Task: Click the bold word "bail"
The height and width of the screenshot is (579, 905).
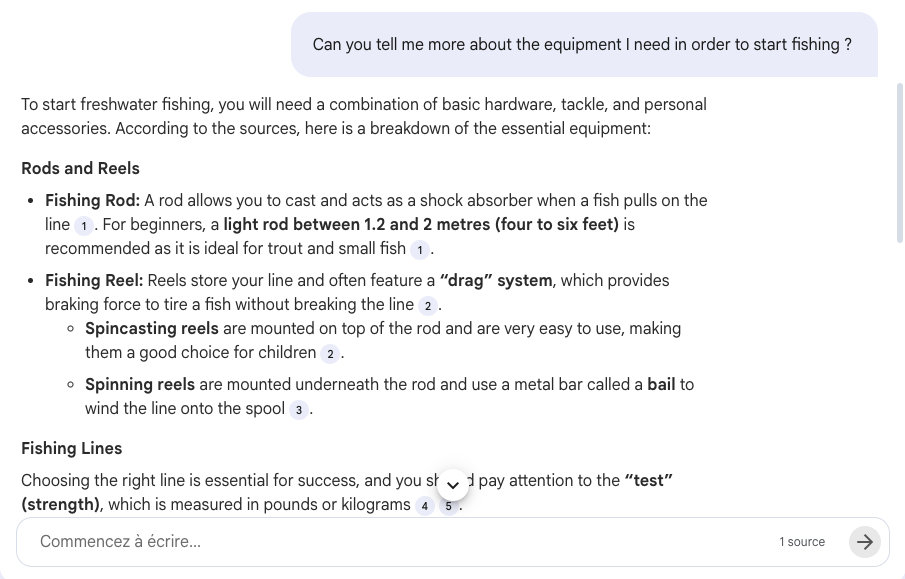Action: point(661,384)
